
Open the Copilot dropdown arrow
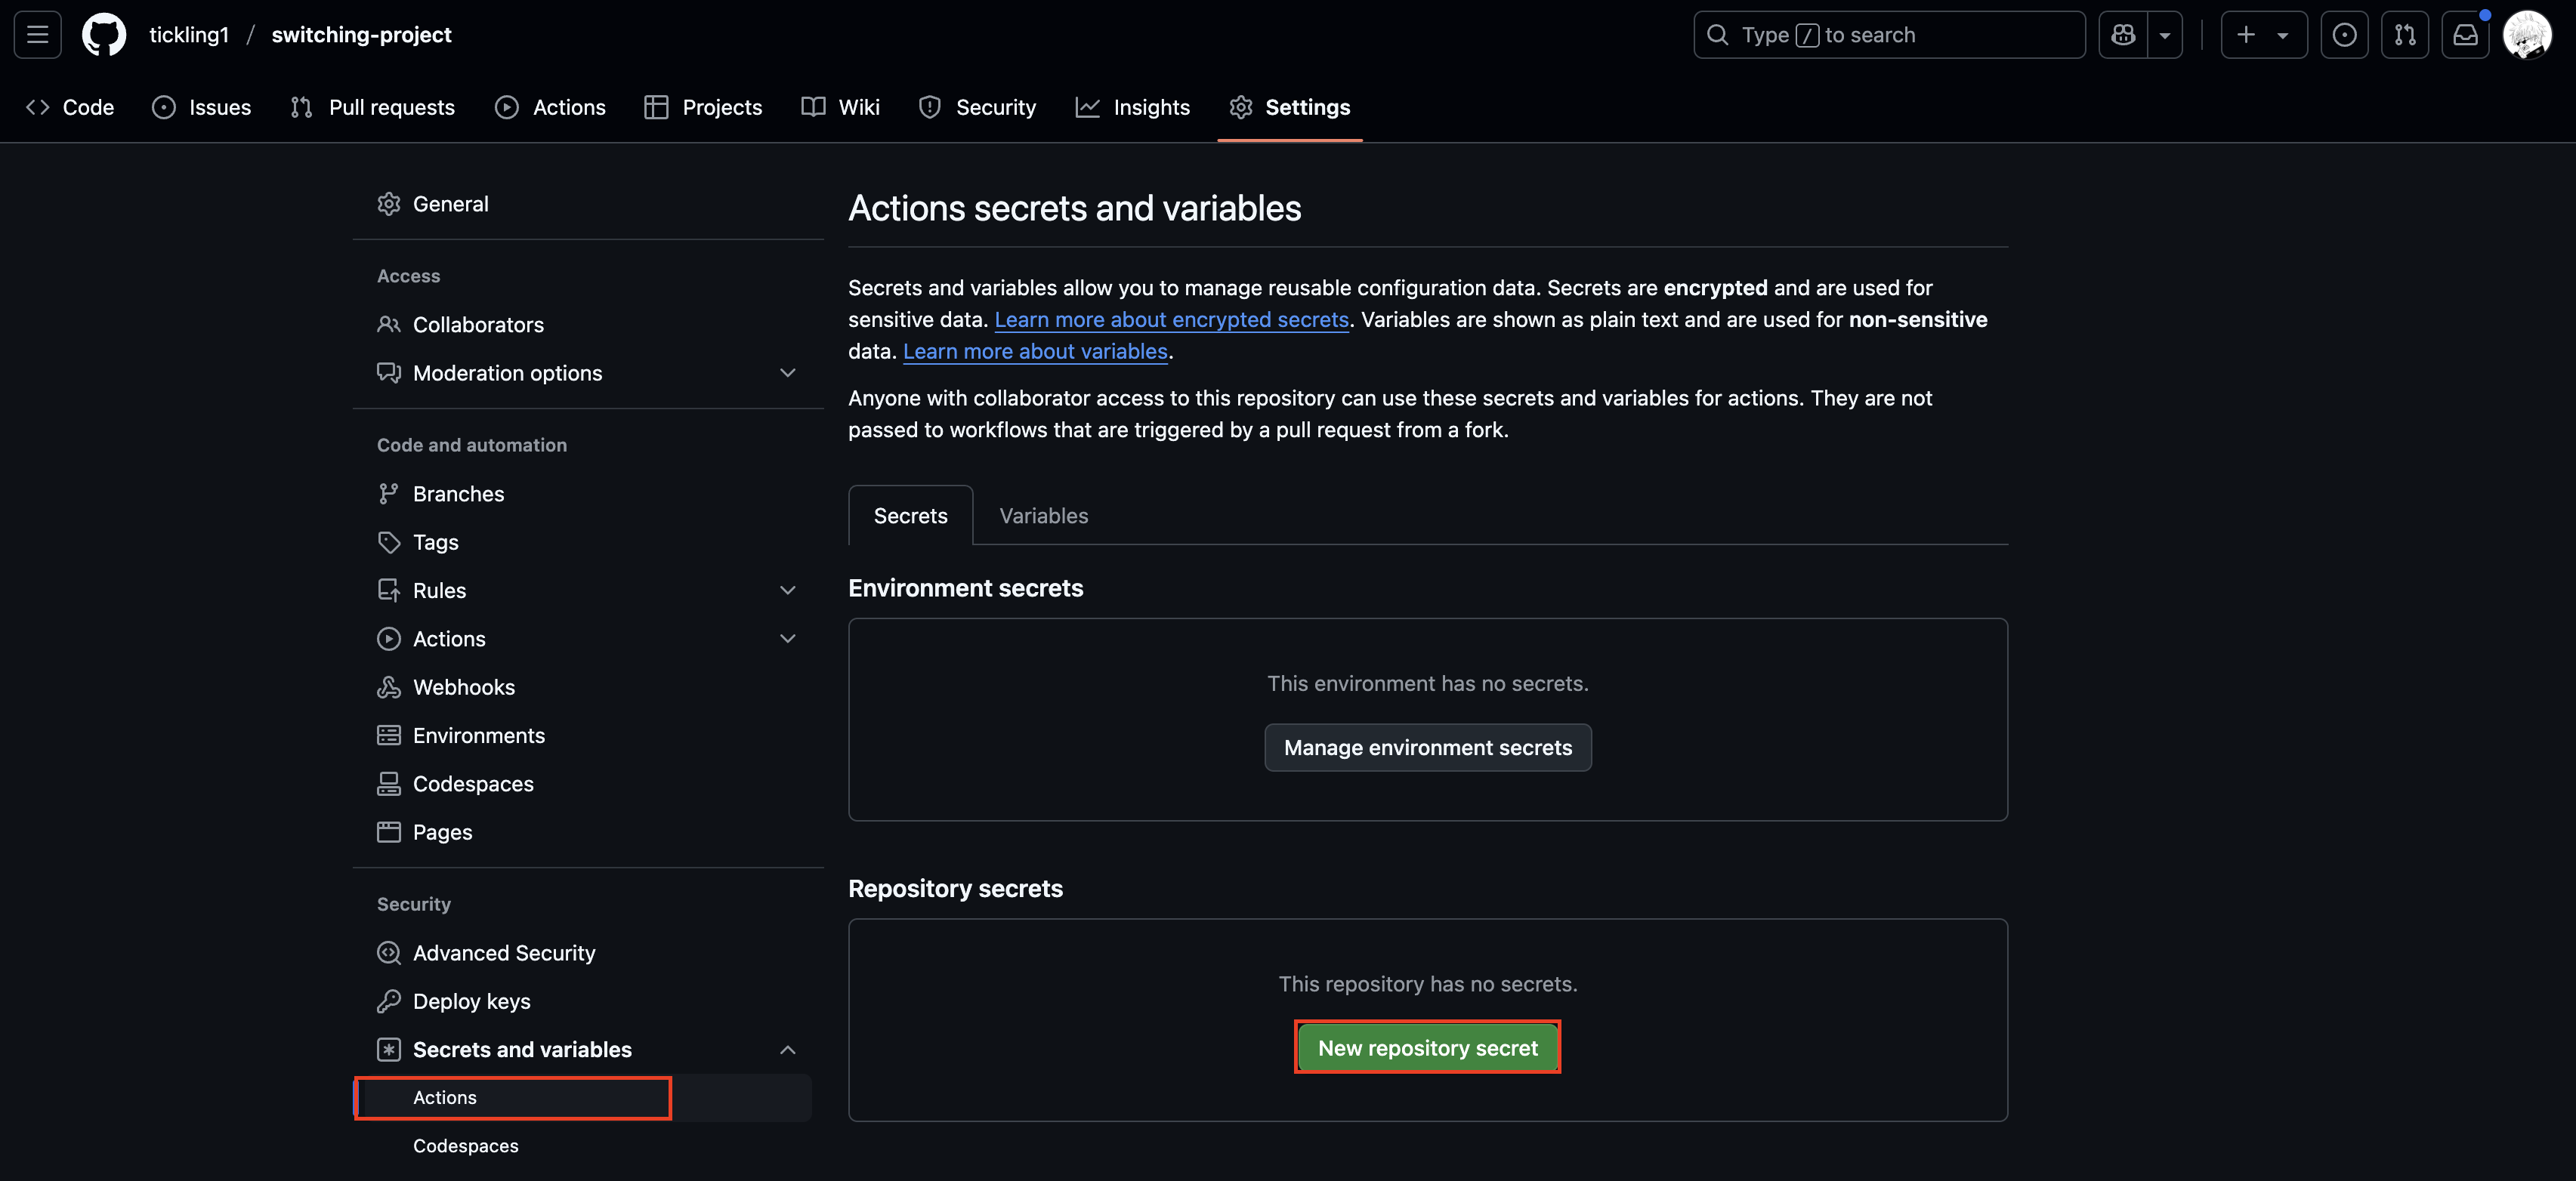click(2165, 35)
